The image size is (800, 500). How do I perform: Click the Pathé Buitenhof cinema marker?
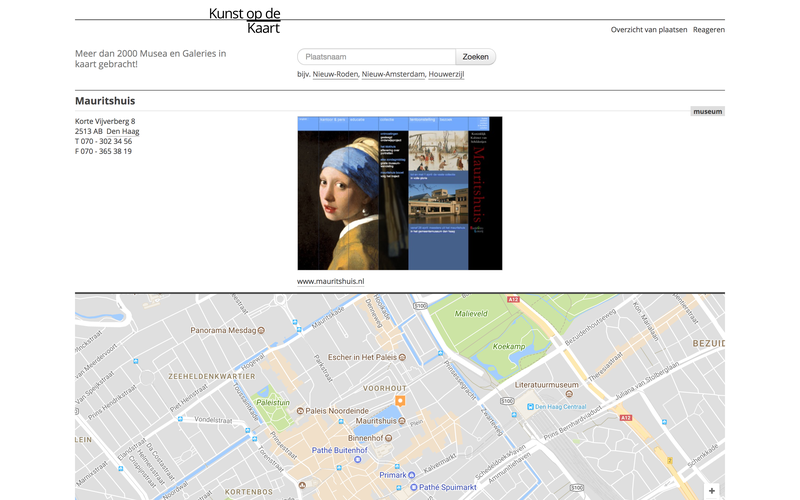coord(358,460)
